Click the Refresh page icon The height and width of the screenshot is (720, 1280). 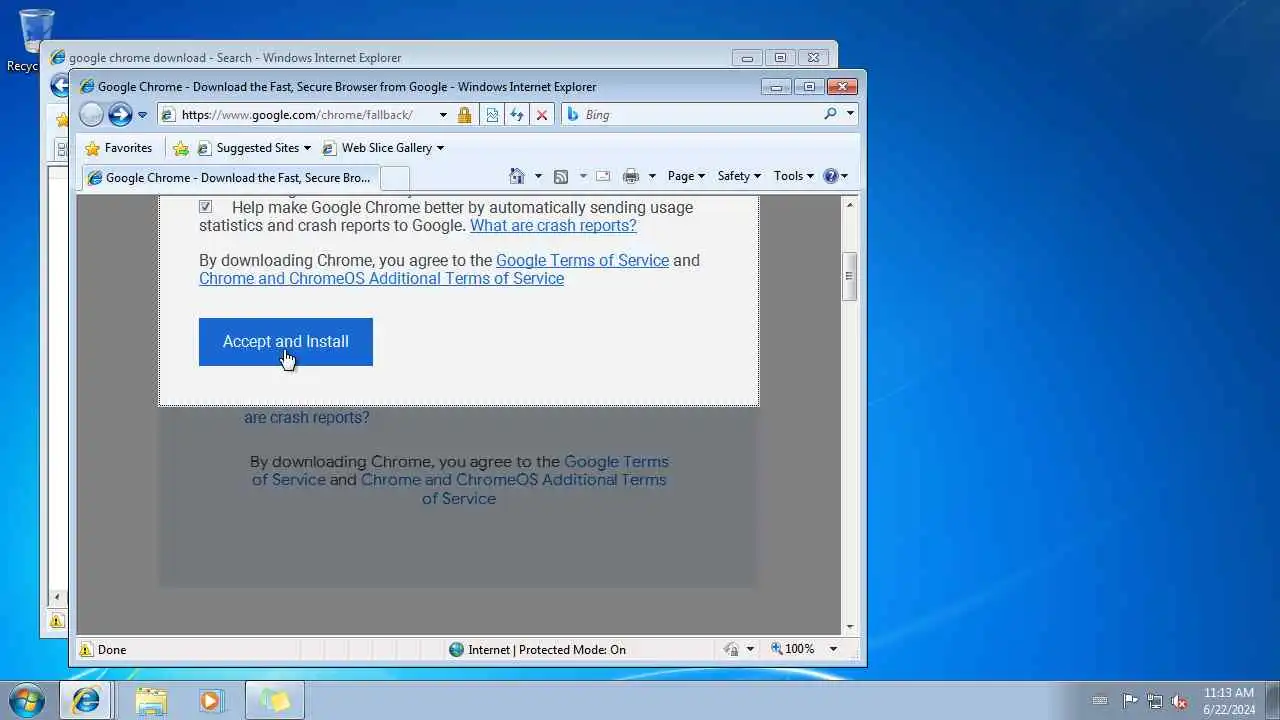point(516,115)
